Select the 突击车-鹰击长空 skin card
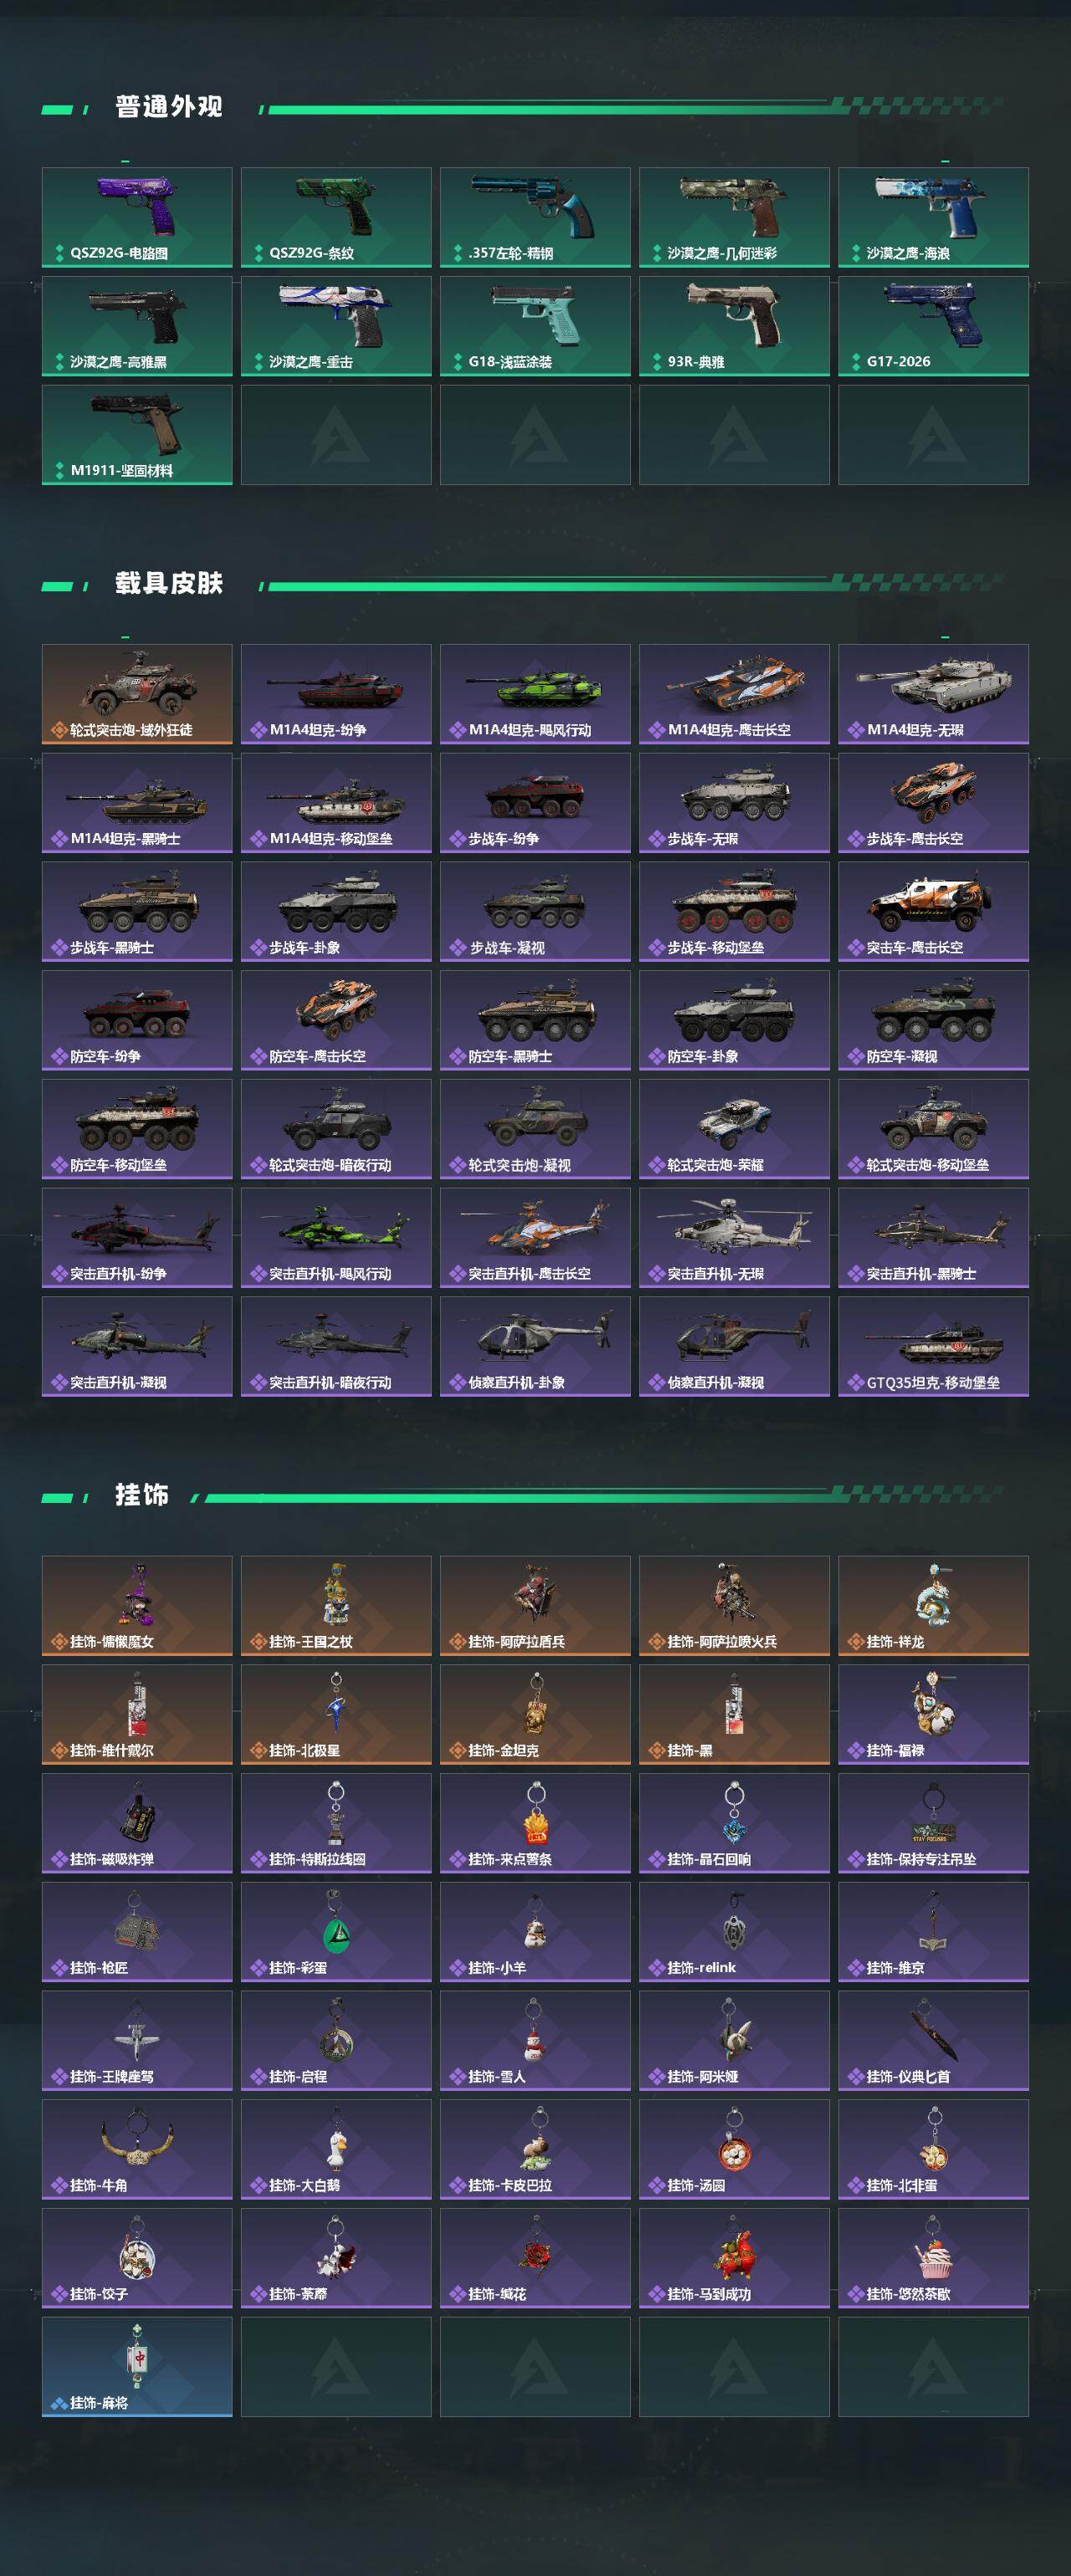 pos(933,912)
